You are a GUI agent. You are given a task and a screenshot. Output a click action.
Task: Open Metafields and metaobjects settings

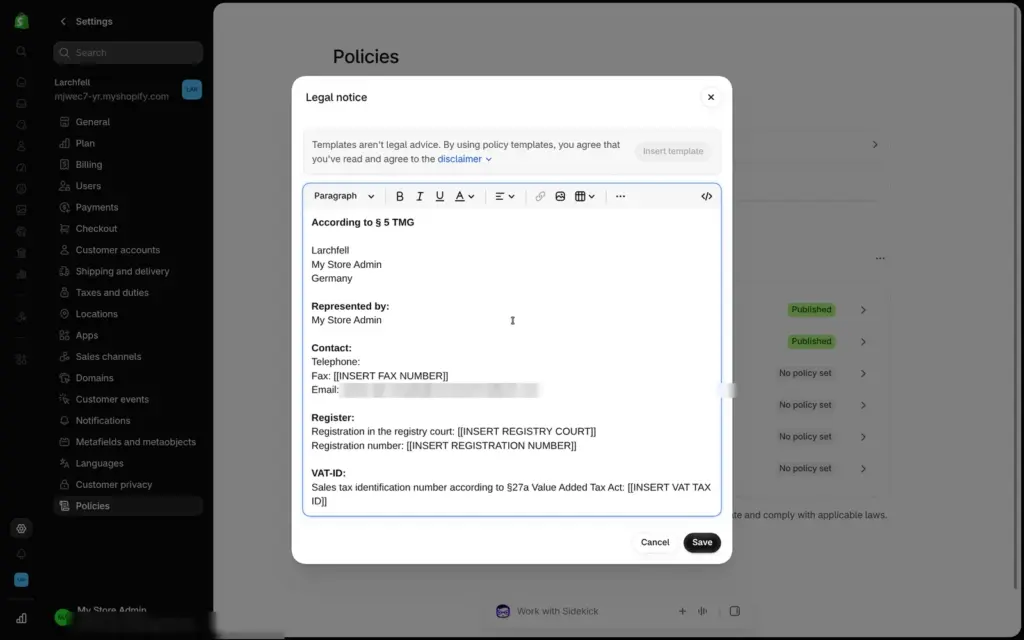click(x=128, y=441)
